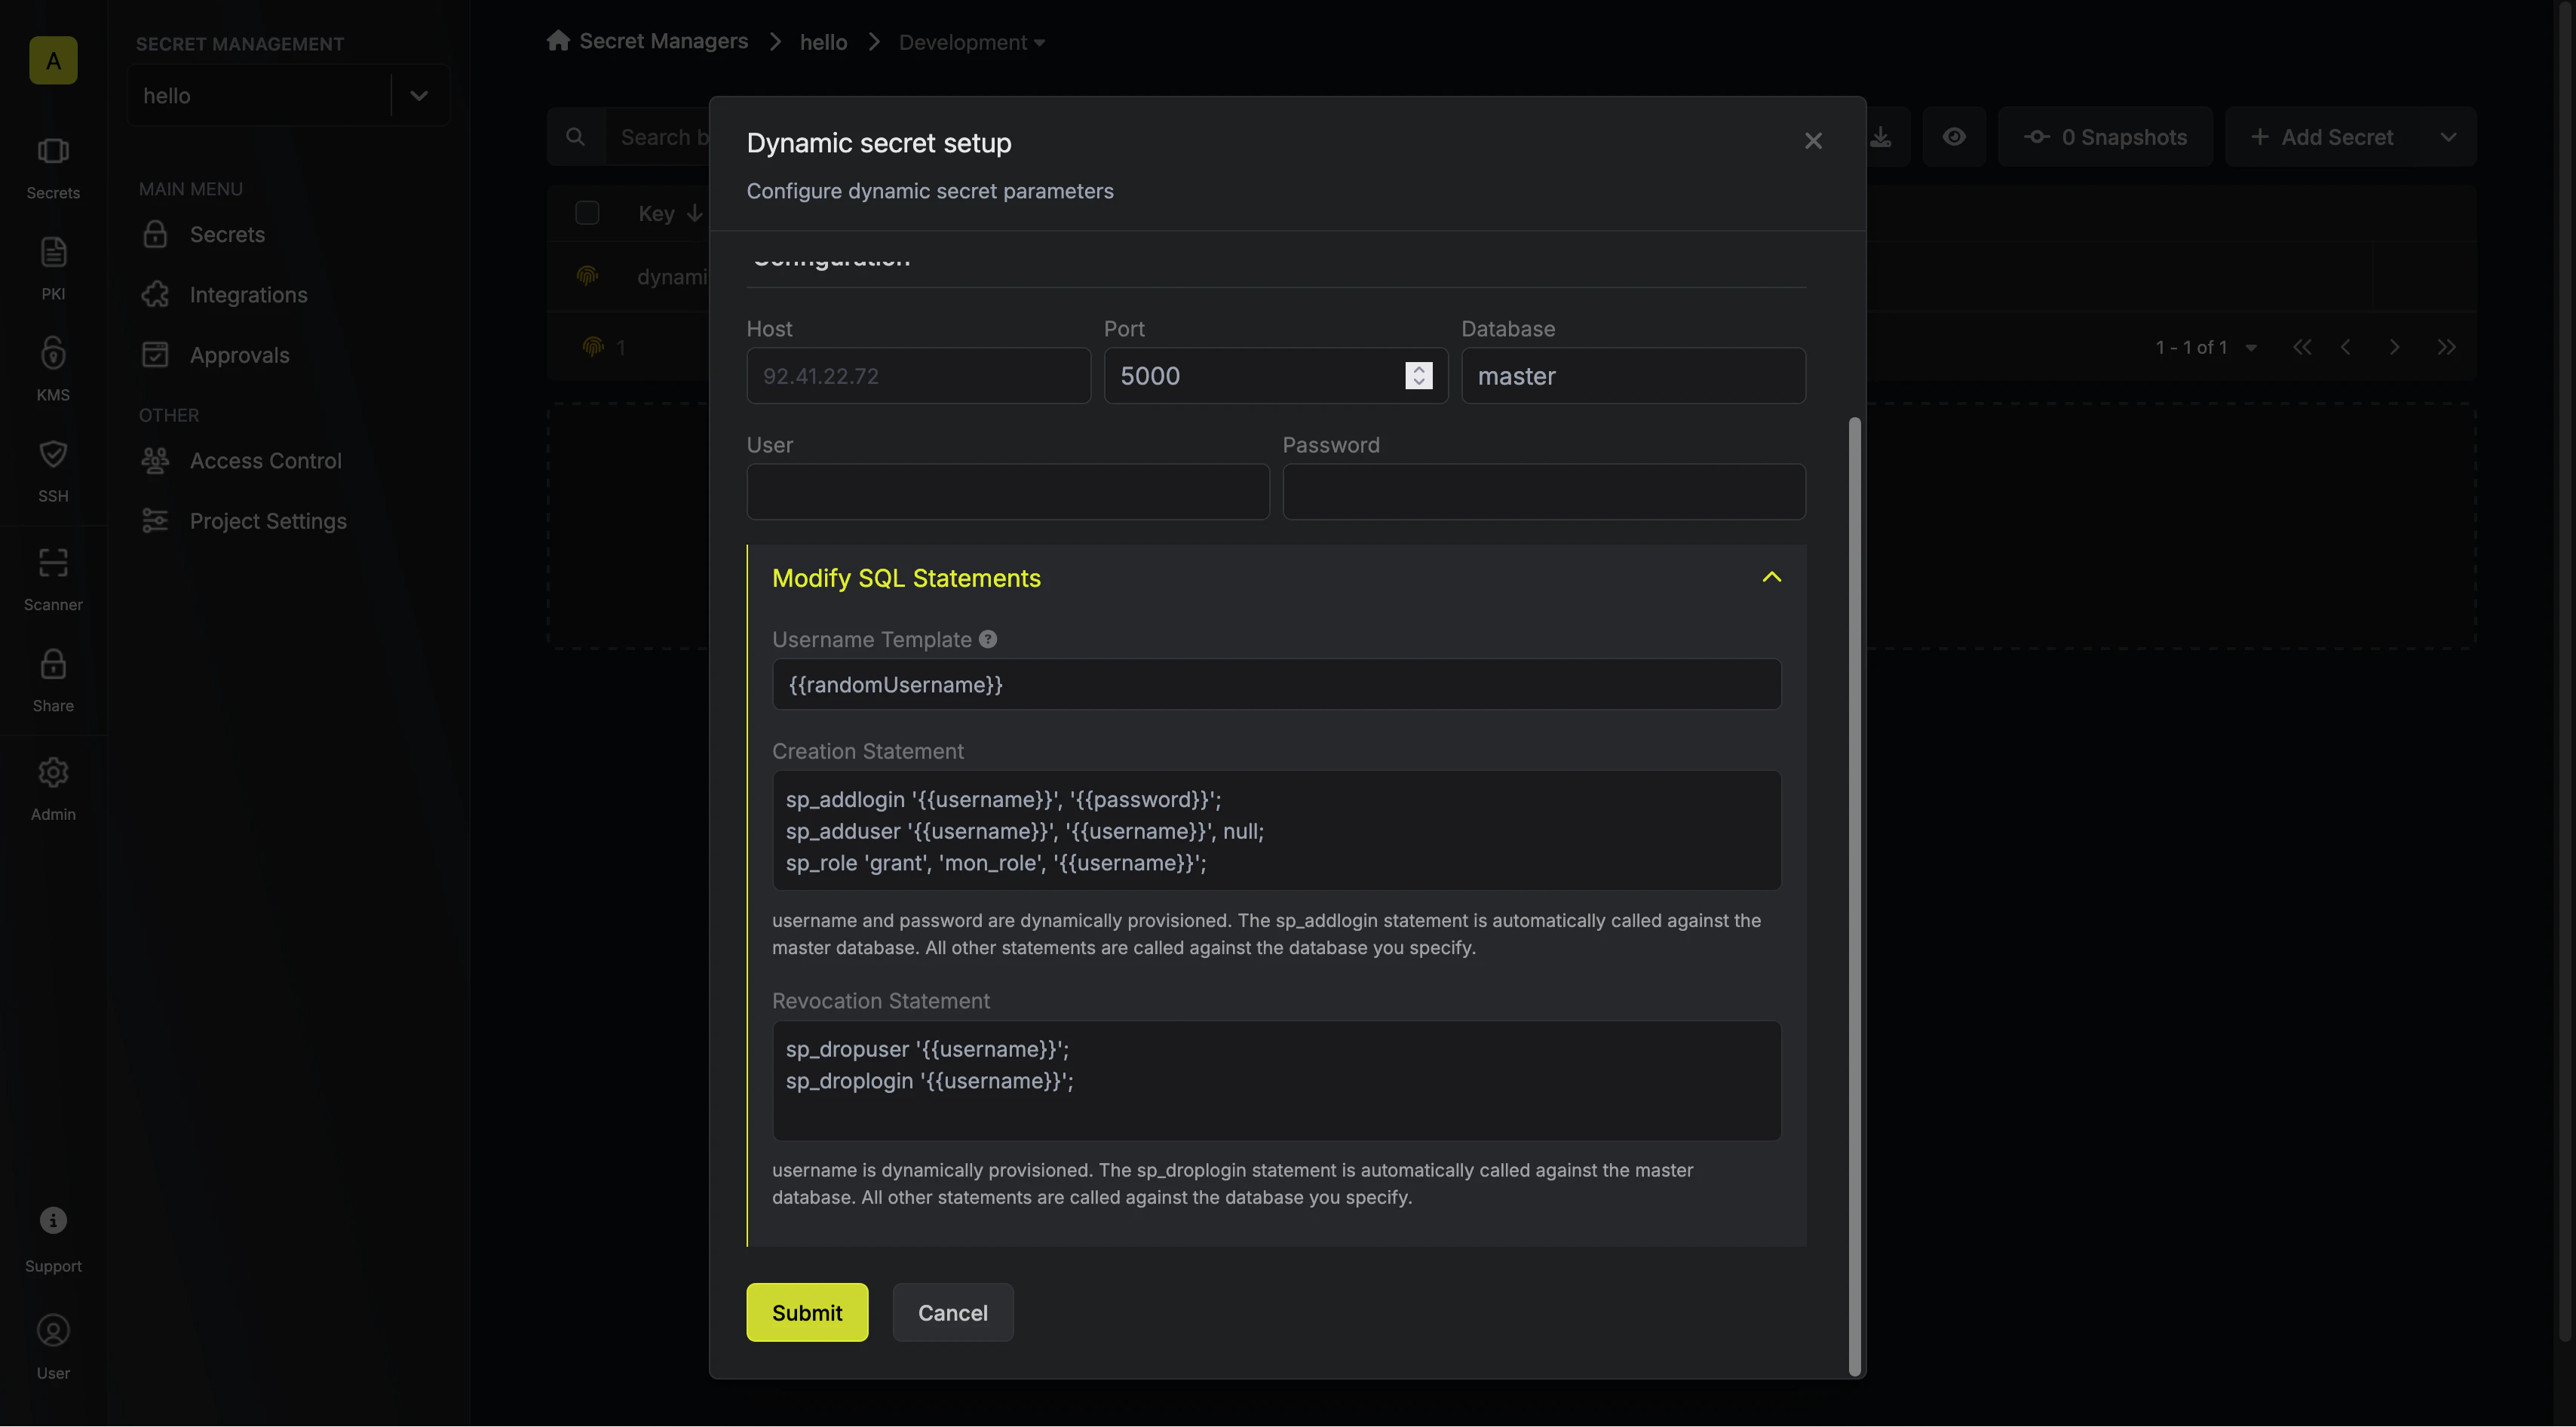Image resolution: width=2576 pixels, height=1427 pixels.
Task: Toggle secret visibility eye icon
Action: [1954, 137]
